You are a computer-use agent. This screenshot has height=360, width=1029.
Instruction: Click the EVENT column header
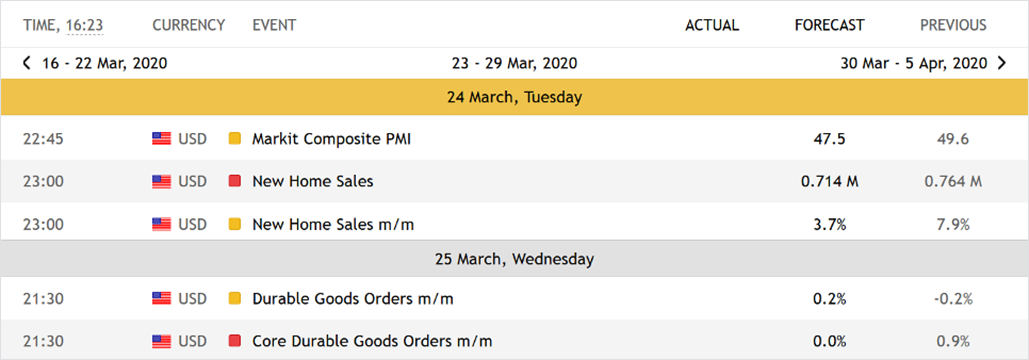(x=274, y=26)
